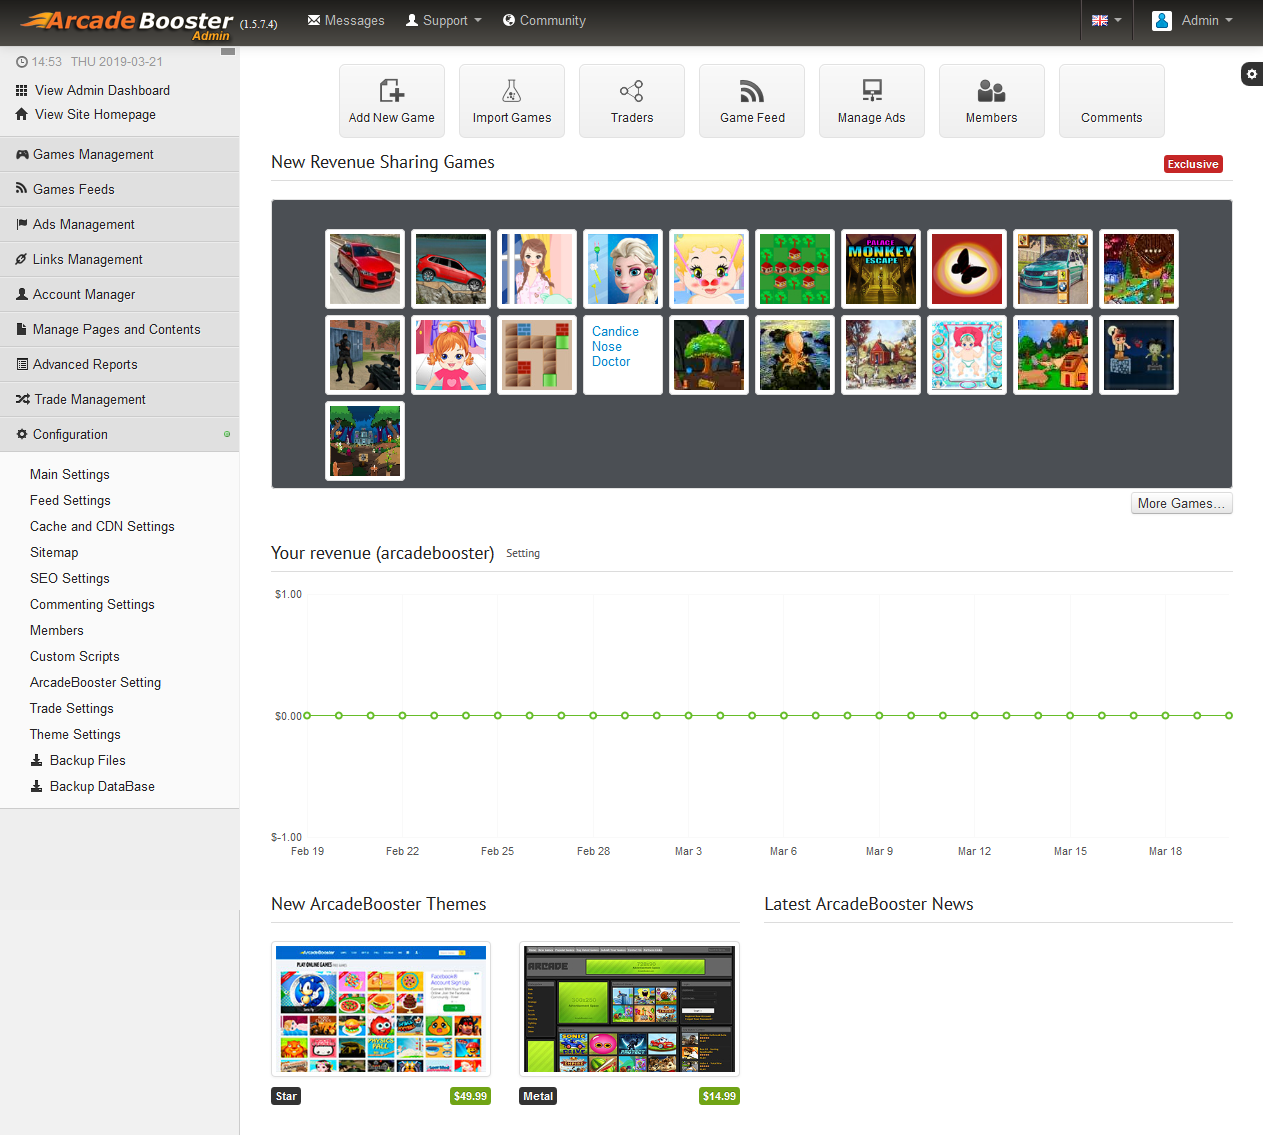Expand the Admin account menu
Image resolution: width=1263 pixels, height=1135 pixels.
1194,20
